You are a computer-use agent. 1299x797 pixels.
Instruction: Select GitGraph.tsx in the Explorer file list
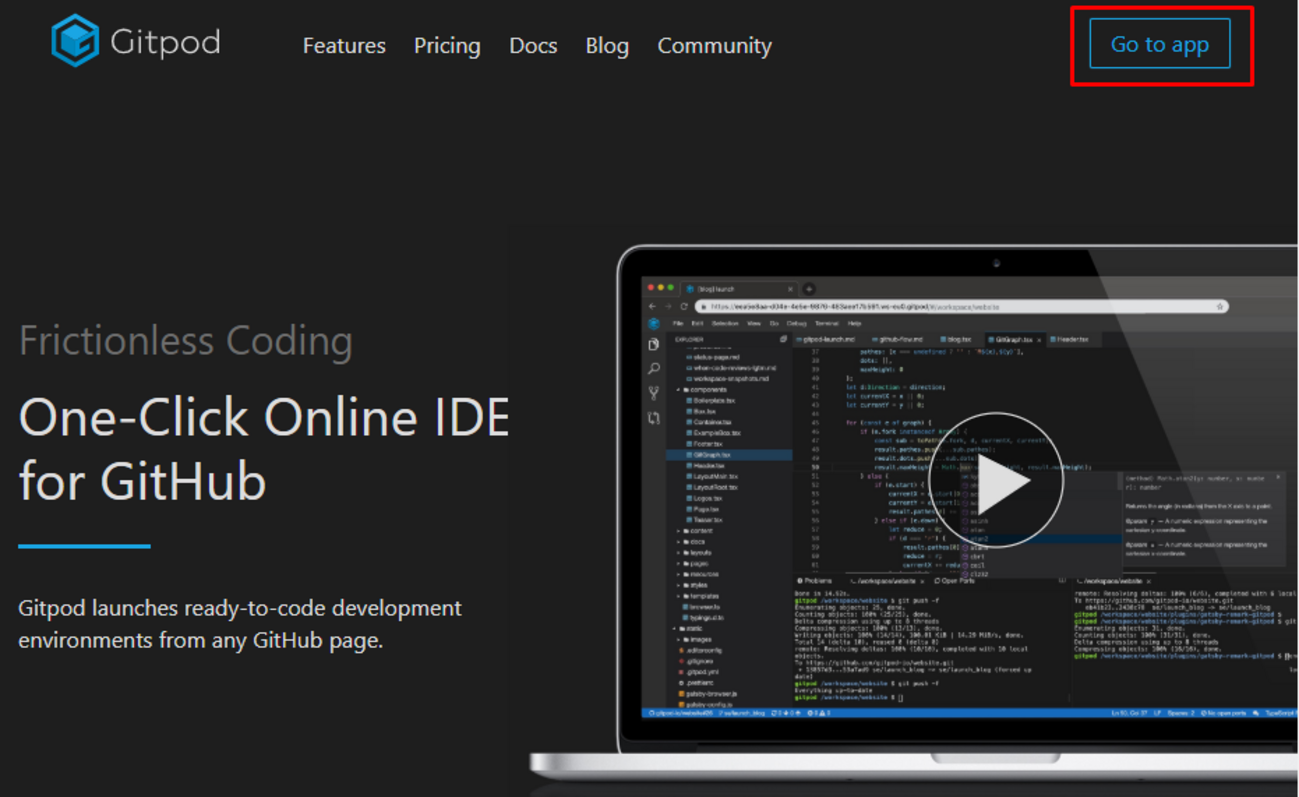pyautogui.click(x=711, y=455)
